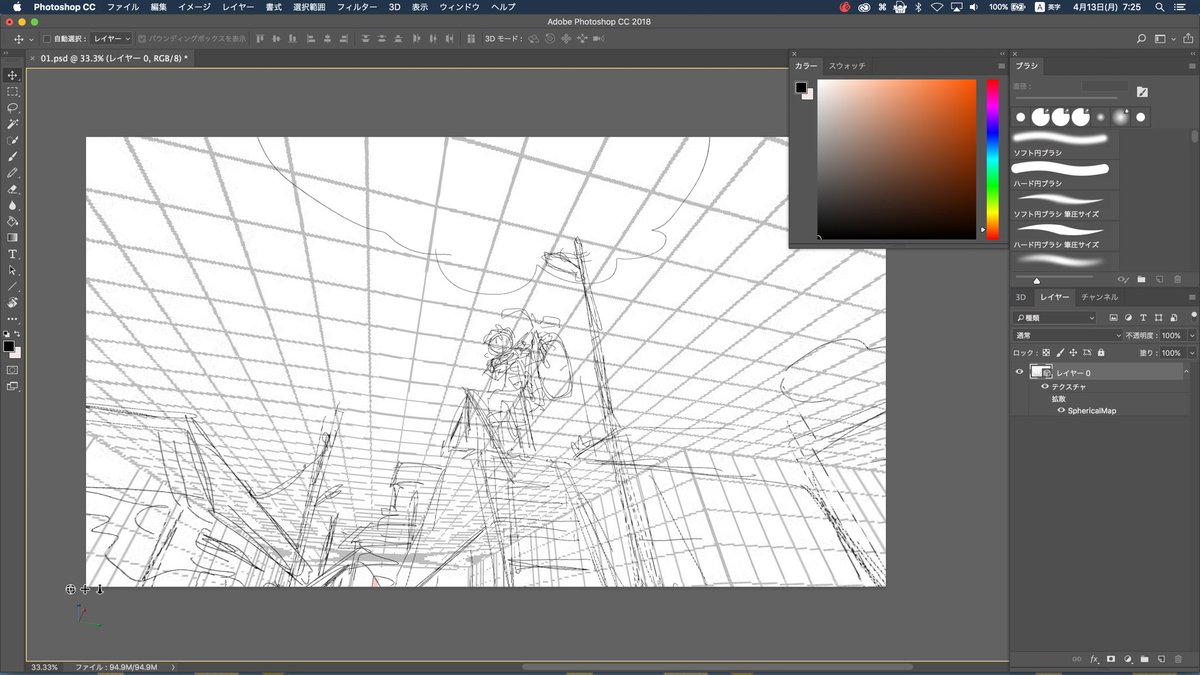Pick a color in the color field
This screenshot has width=1200, height=675.
pos(896,159)
